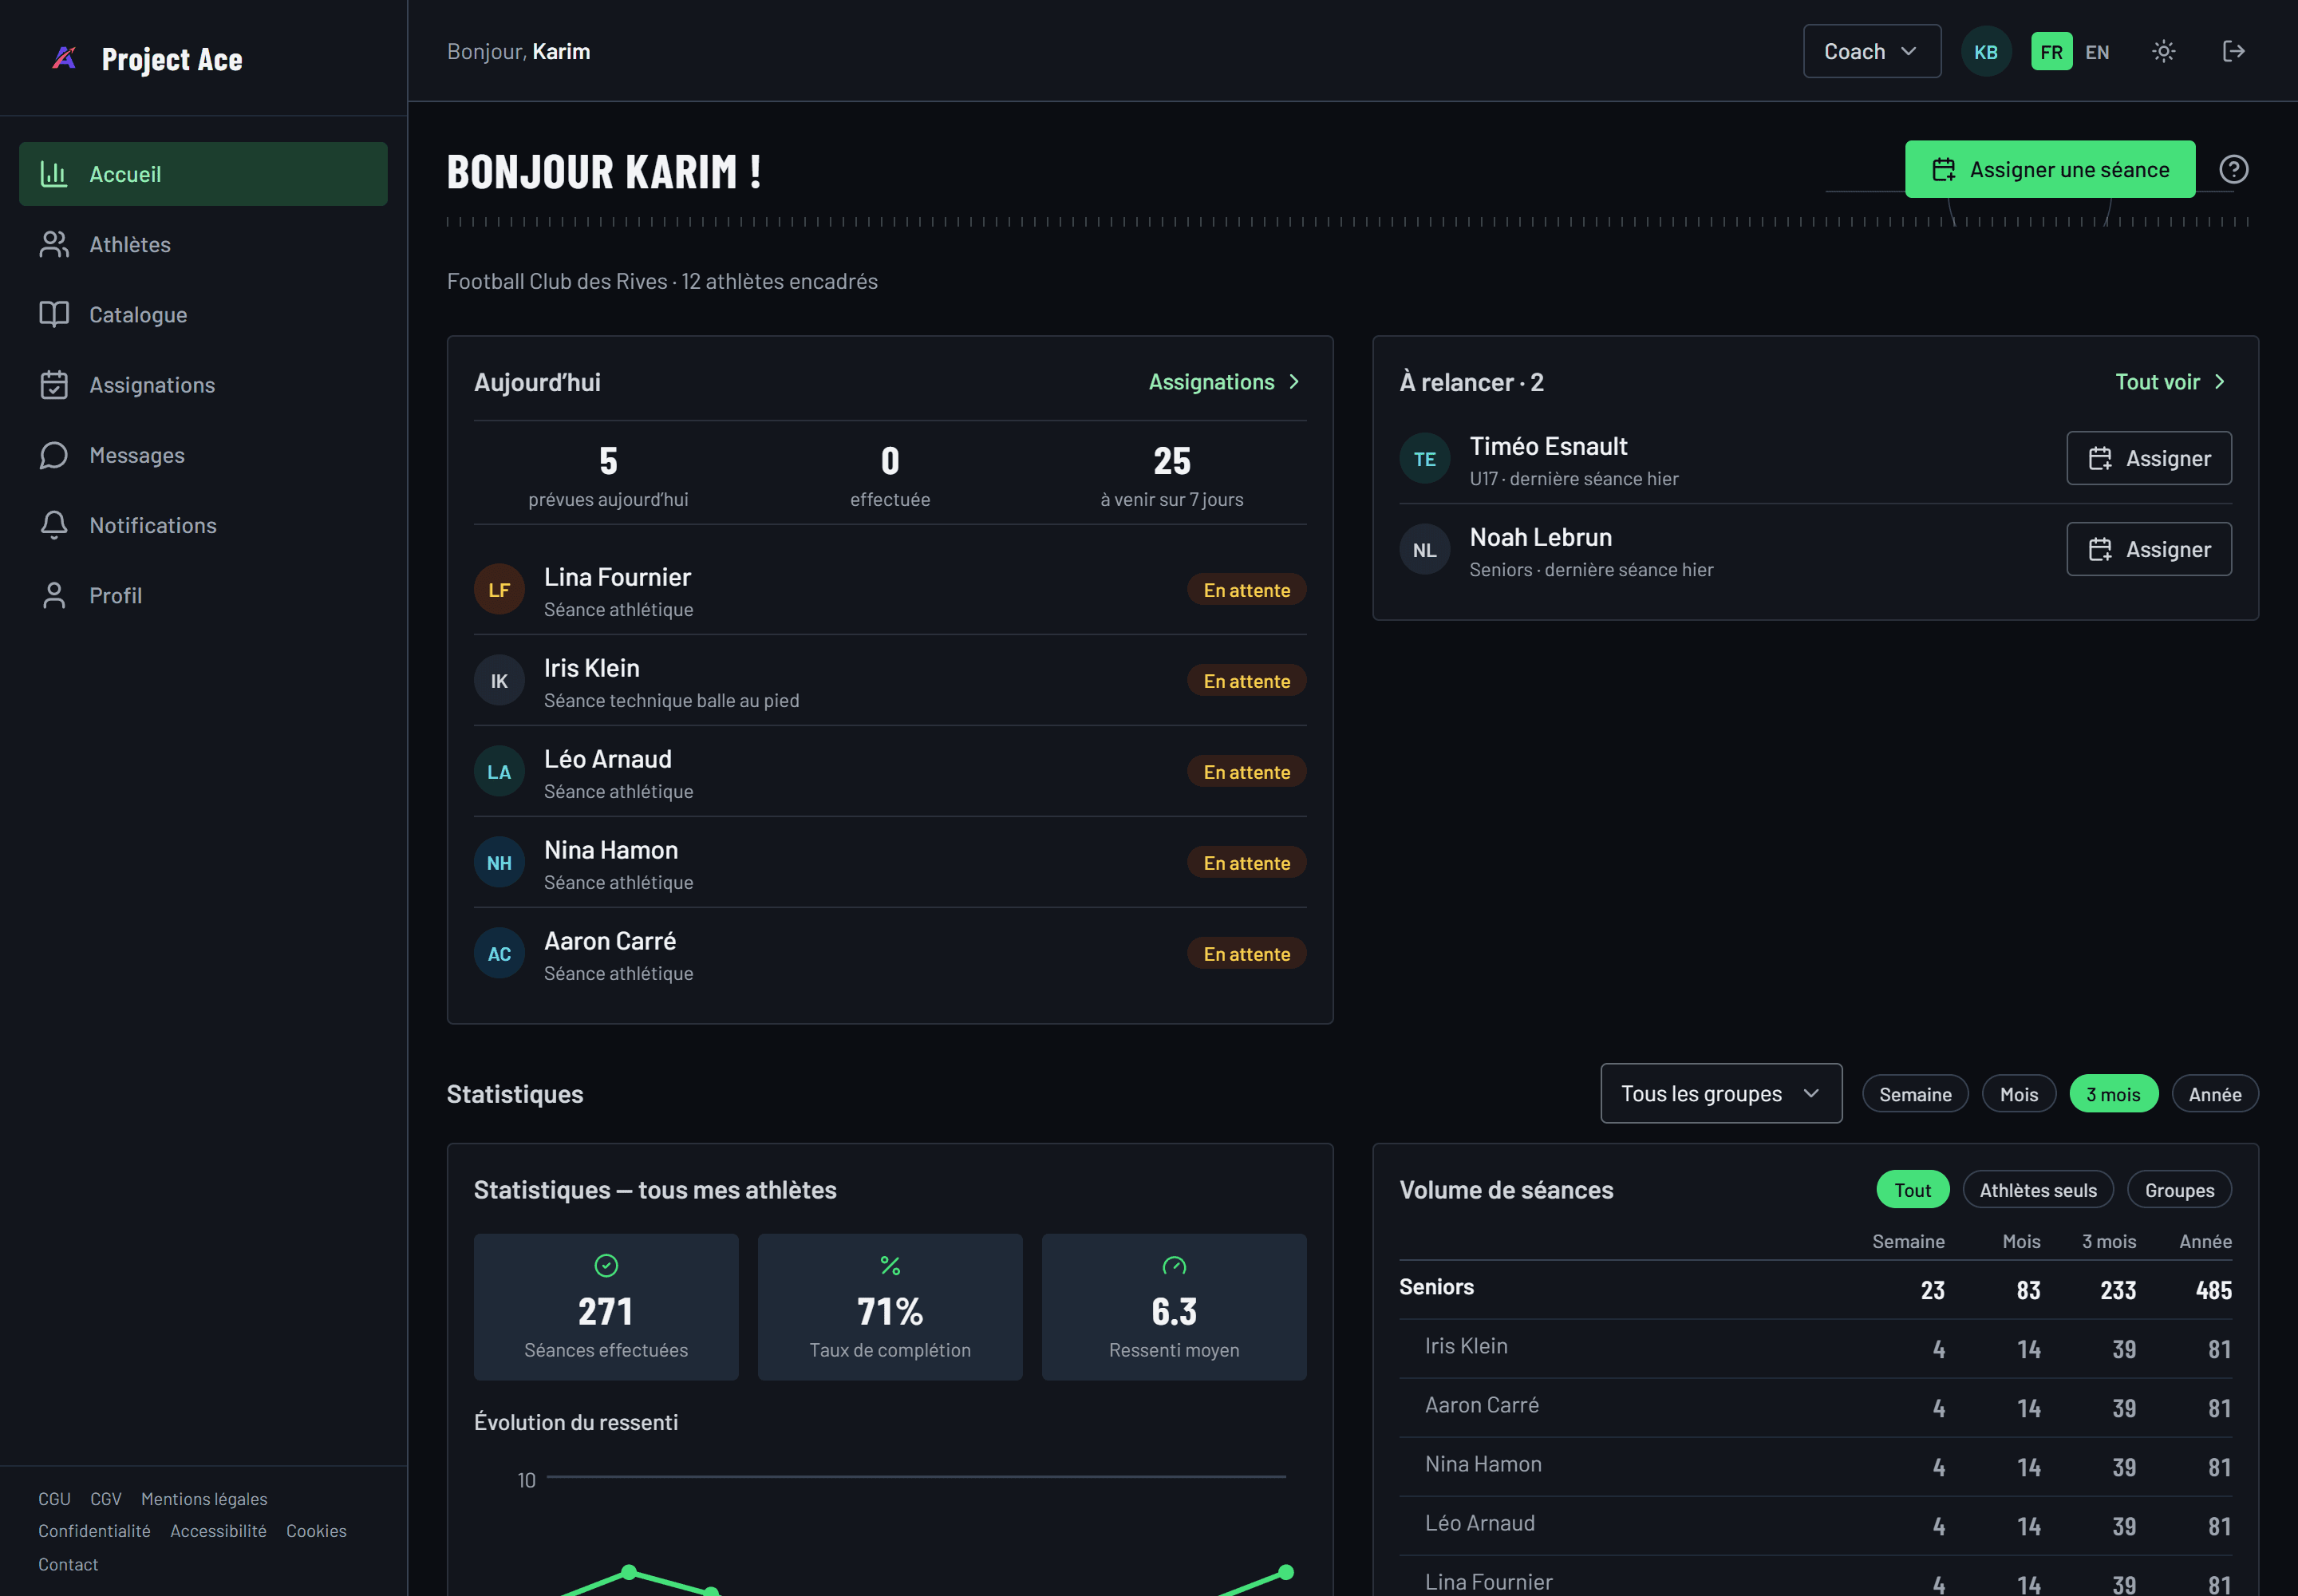Click Lina Fournier's LF avatar
The height and width of the screenshot is (1596, 2298).
pyautogui.click(x=499, y=590)
